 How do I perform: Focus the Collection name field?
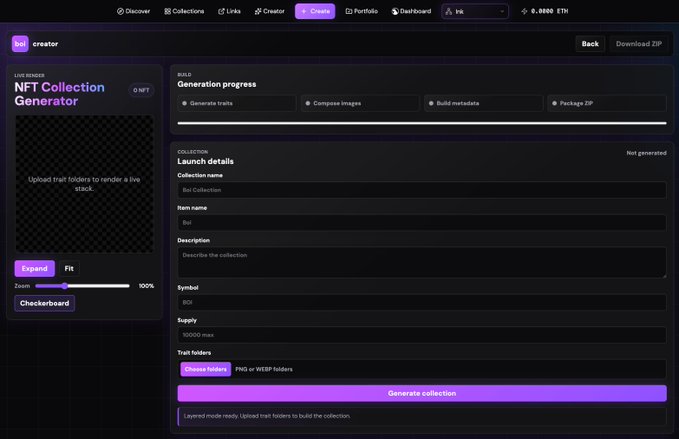coord(422,190)
